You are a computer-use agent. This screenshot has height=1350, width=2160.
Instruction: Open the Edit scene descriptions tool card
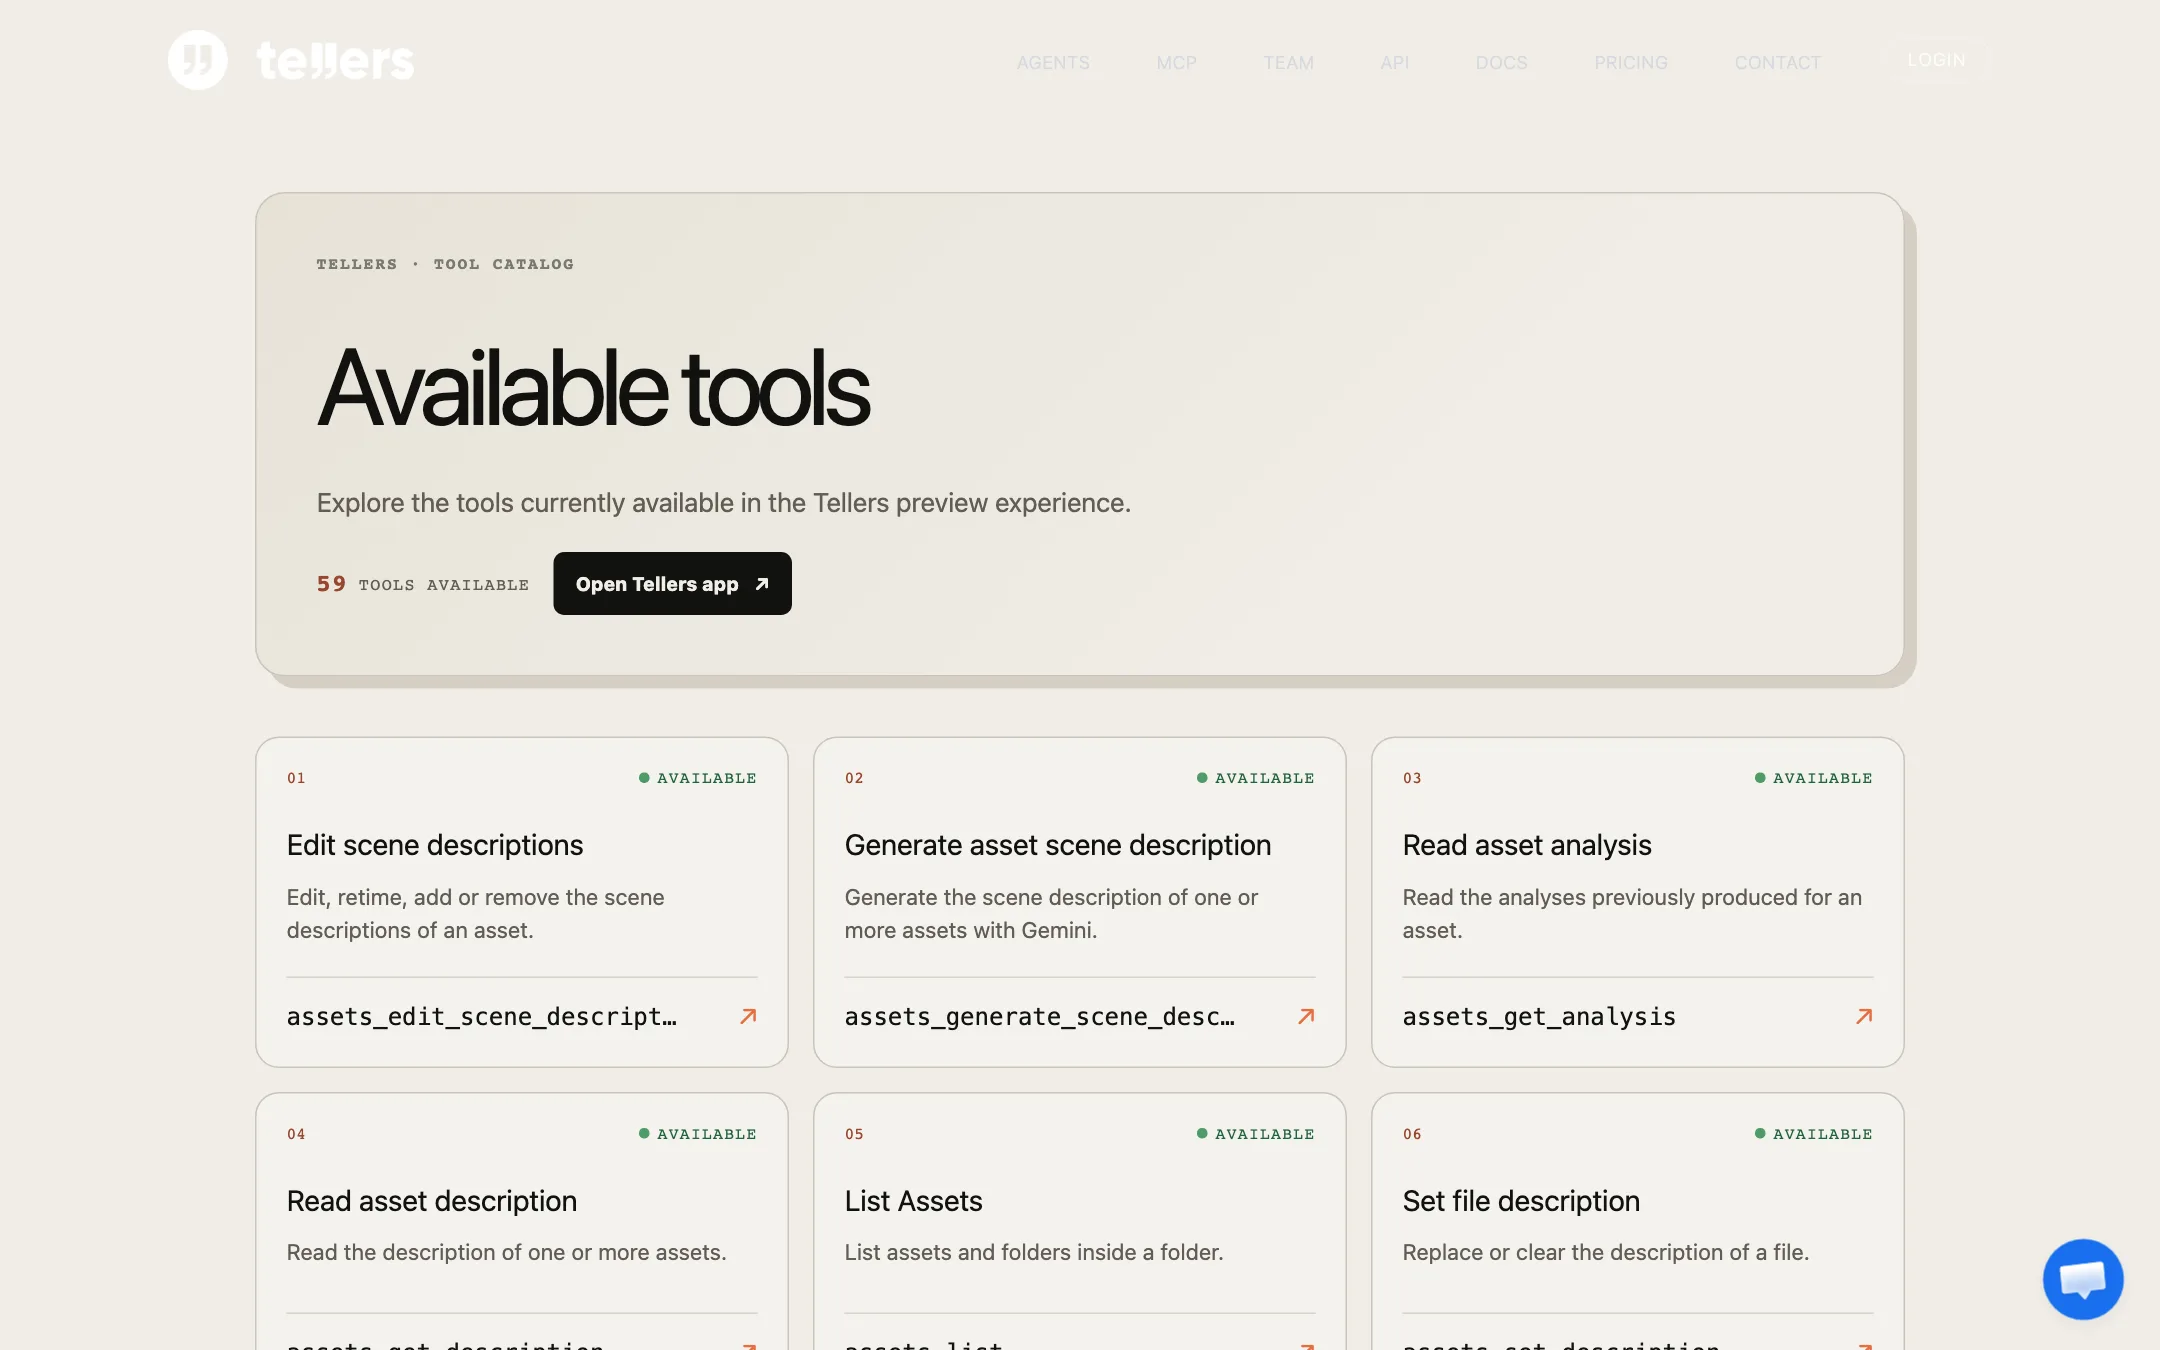(x=521, y=902)
